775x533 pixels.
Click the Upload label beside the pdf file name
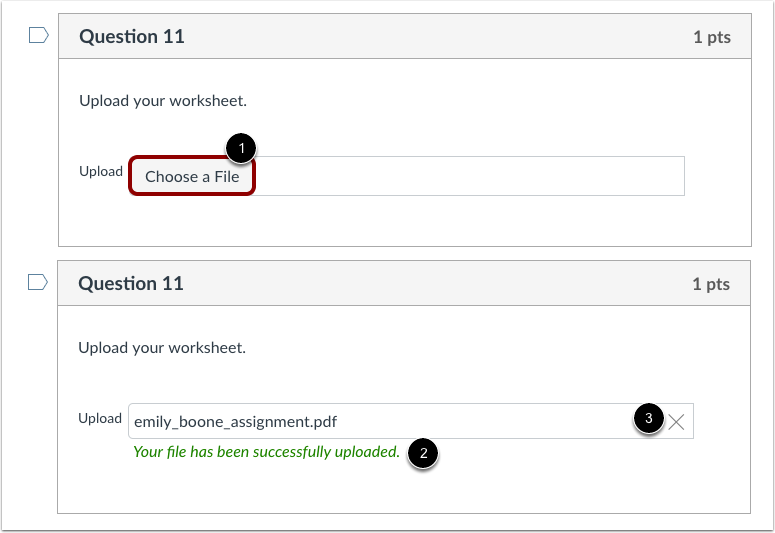(x=100, y=418)
